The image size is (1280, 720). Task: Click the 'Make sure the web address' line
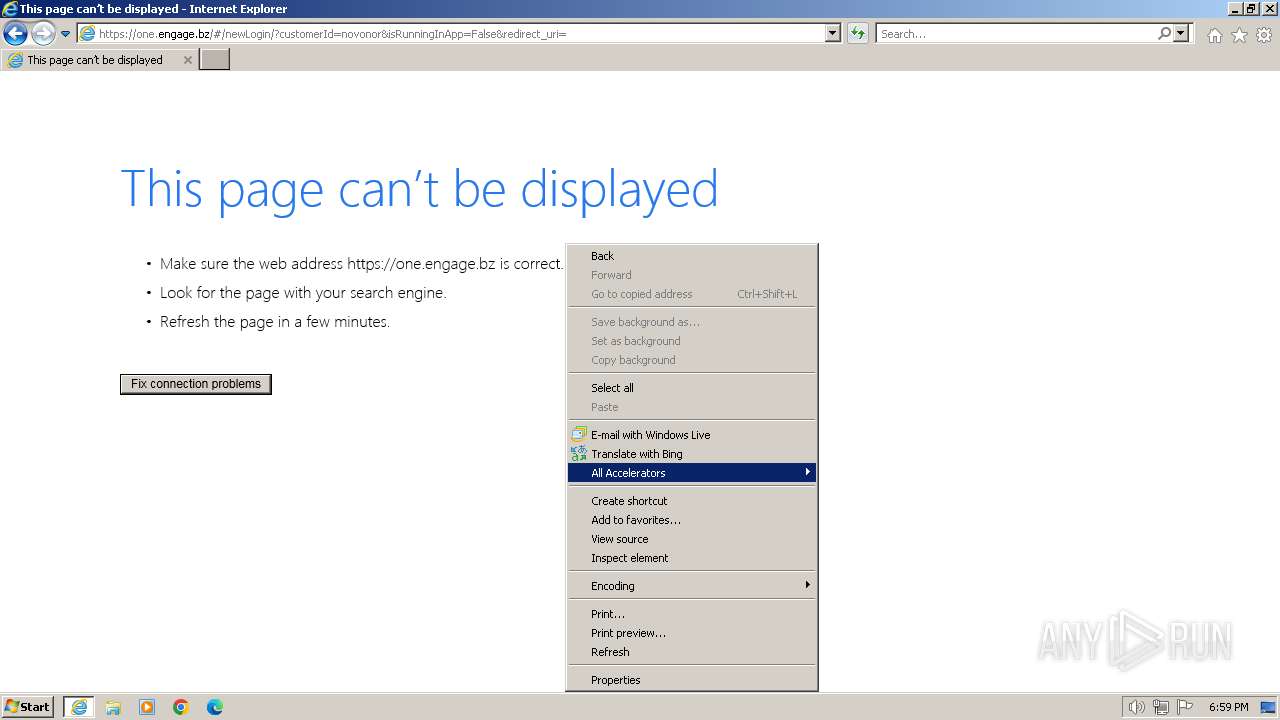[361, 264]
